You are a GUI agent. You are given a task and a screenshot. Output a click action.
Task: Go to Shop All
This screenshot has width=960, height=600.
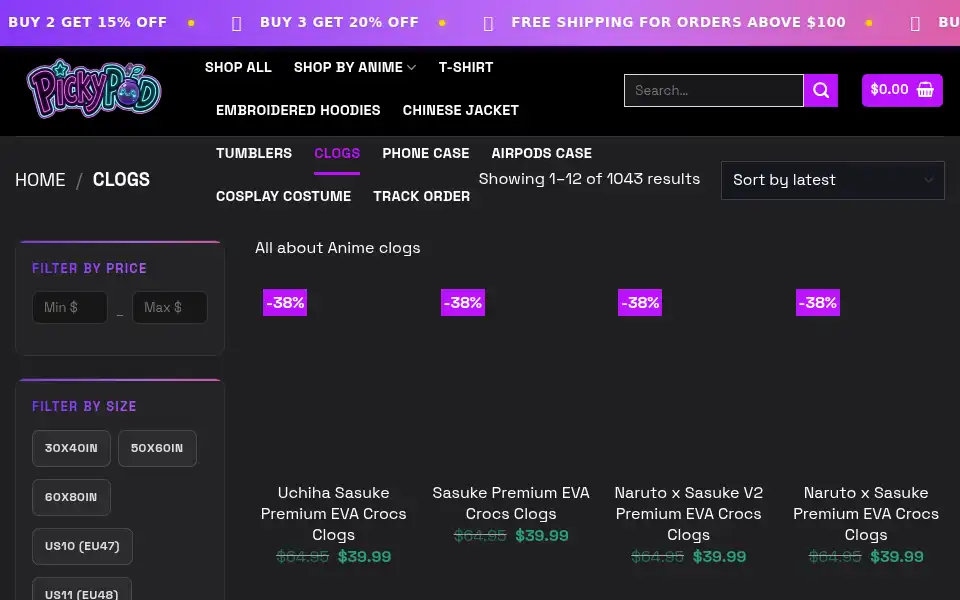click(238, 67)
